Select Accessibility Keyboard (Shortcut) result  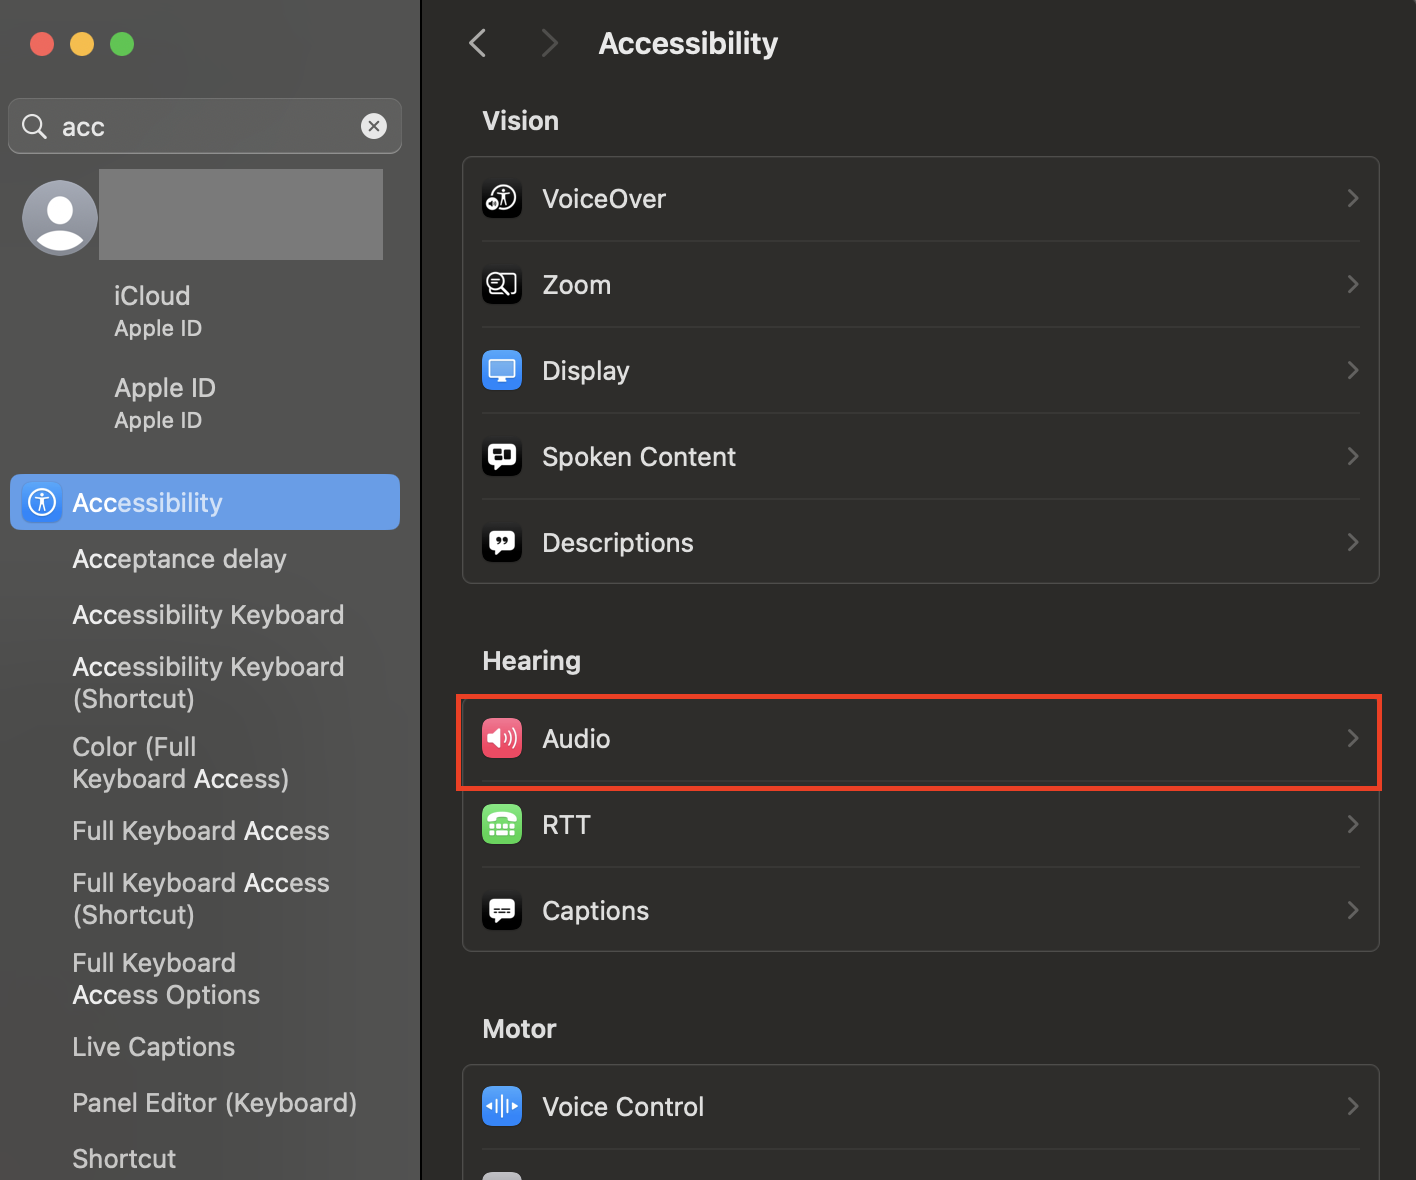point(208,683)
